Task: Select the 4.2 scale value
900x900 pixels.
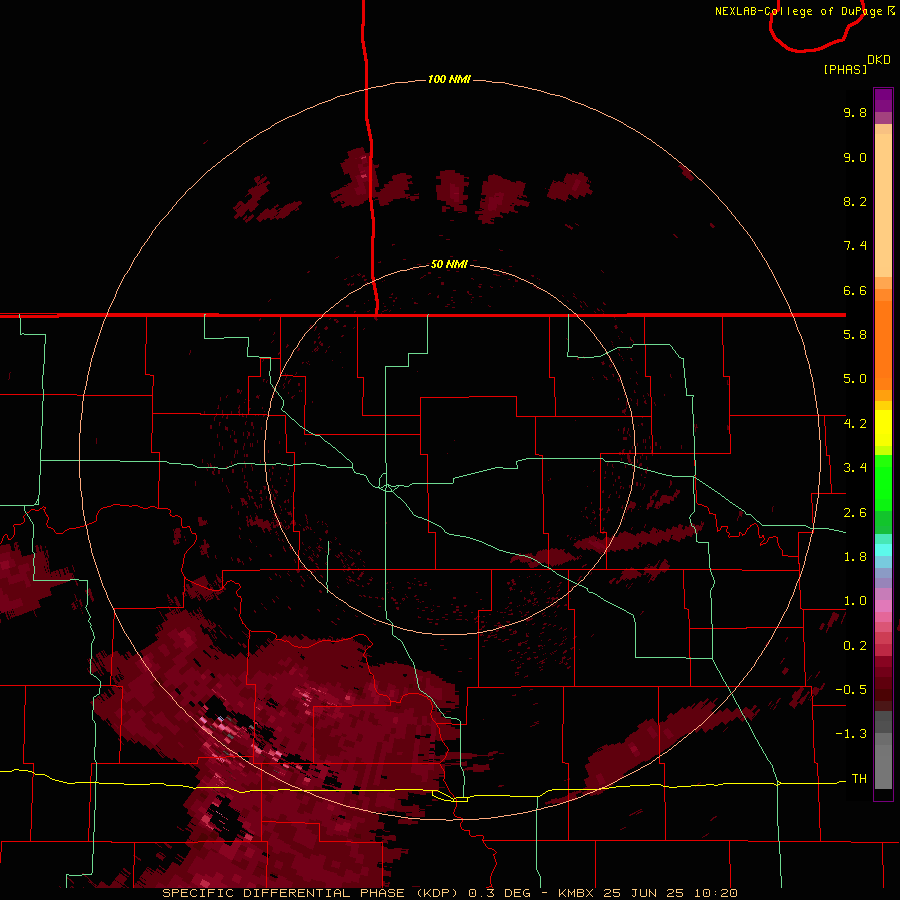Action: click(855, 424)
